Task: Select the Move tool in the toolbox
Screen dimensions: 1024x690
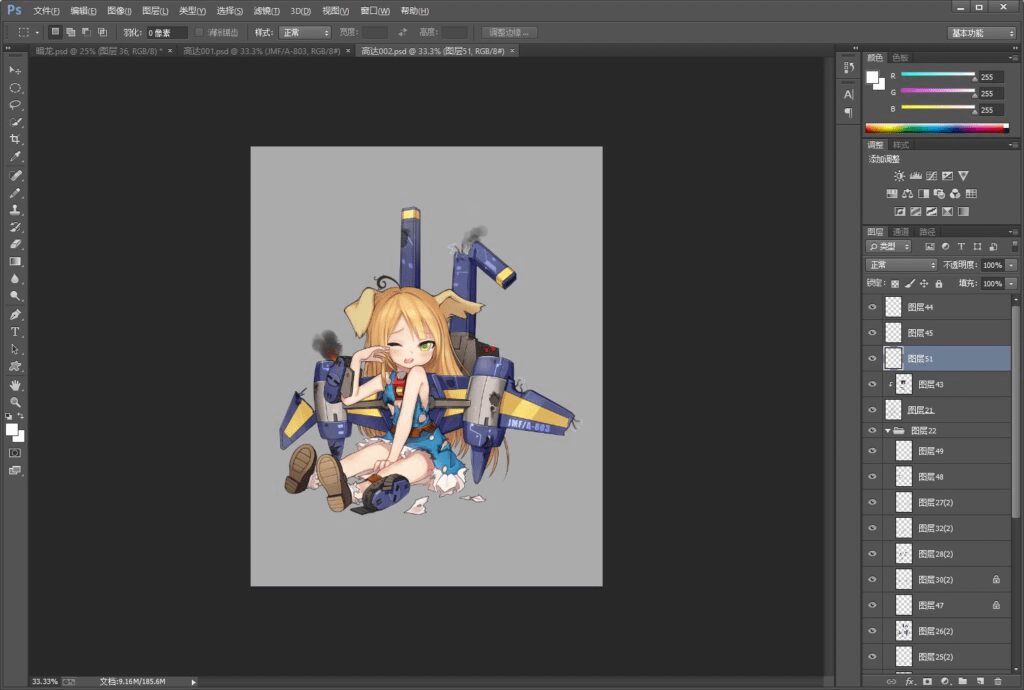Action: (15, 70)
